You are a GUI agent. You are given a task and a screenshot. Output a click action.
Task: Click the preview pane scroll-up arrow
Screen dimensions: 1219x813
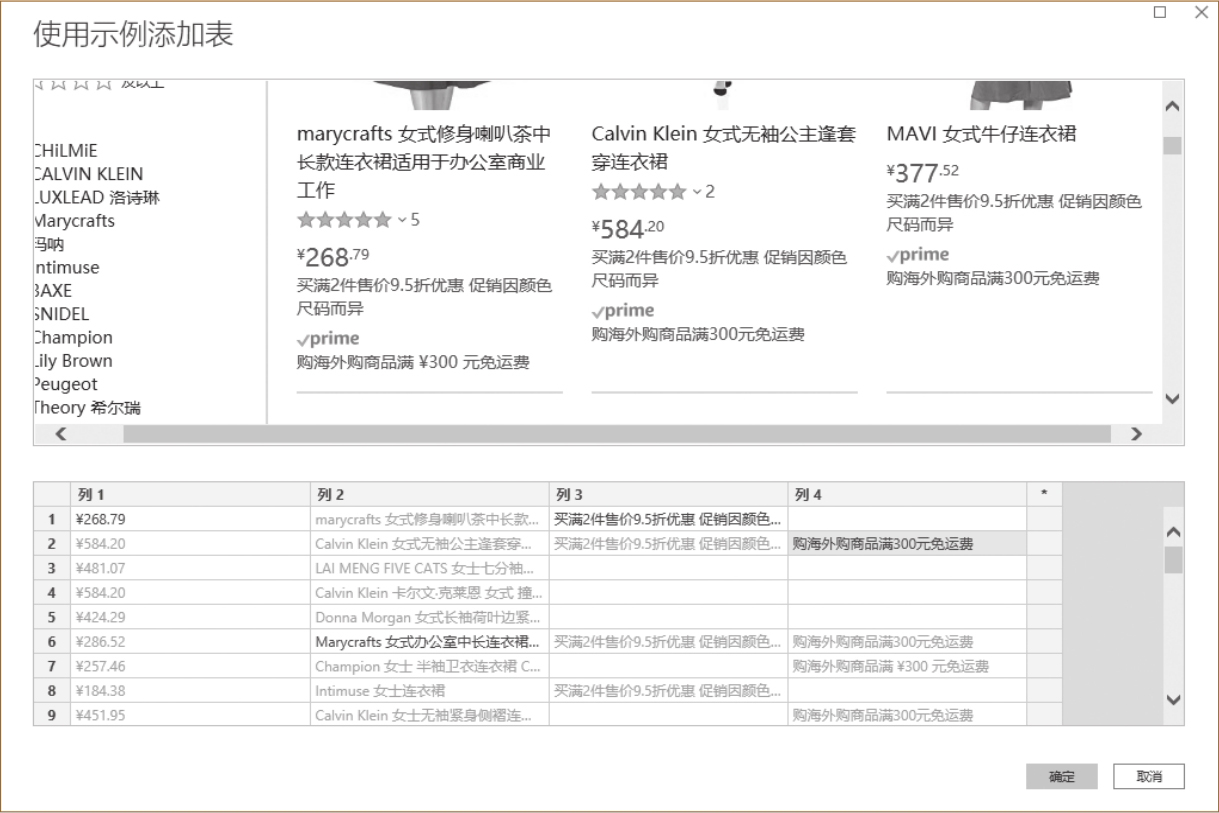[x=1174, y=106]
